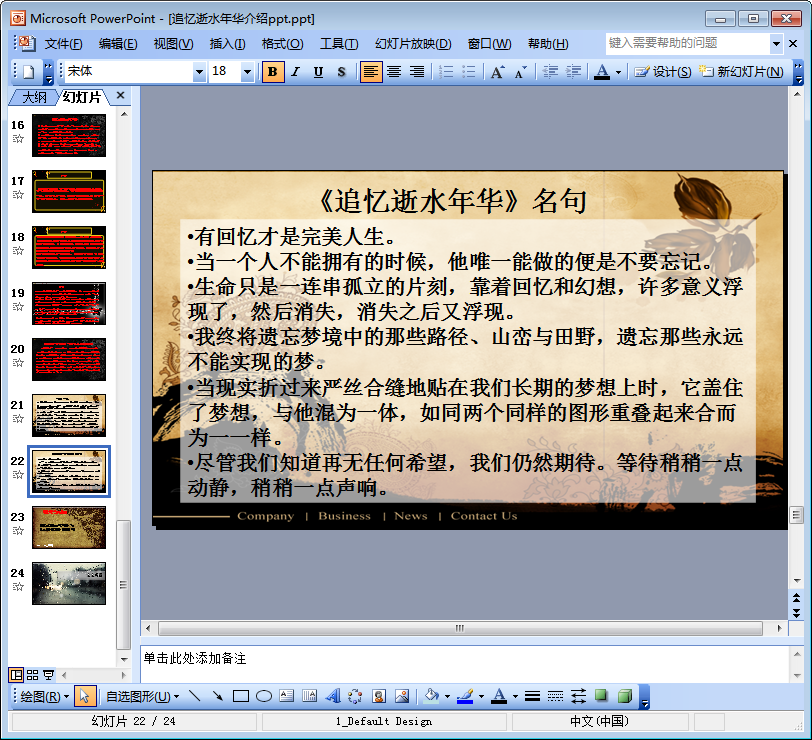
Task: Close the slides pane
Action: point(121,95)
